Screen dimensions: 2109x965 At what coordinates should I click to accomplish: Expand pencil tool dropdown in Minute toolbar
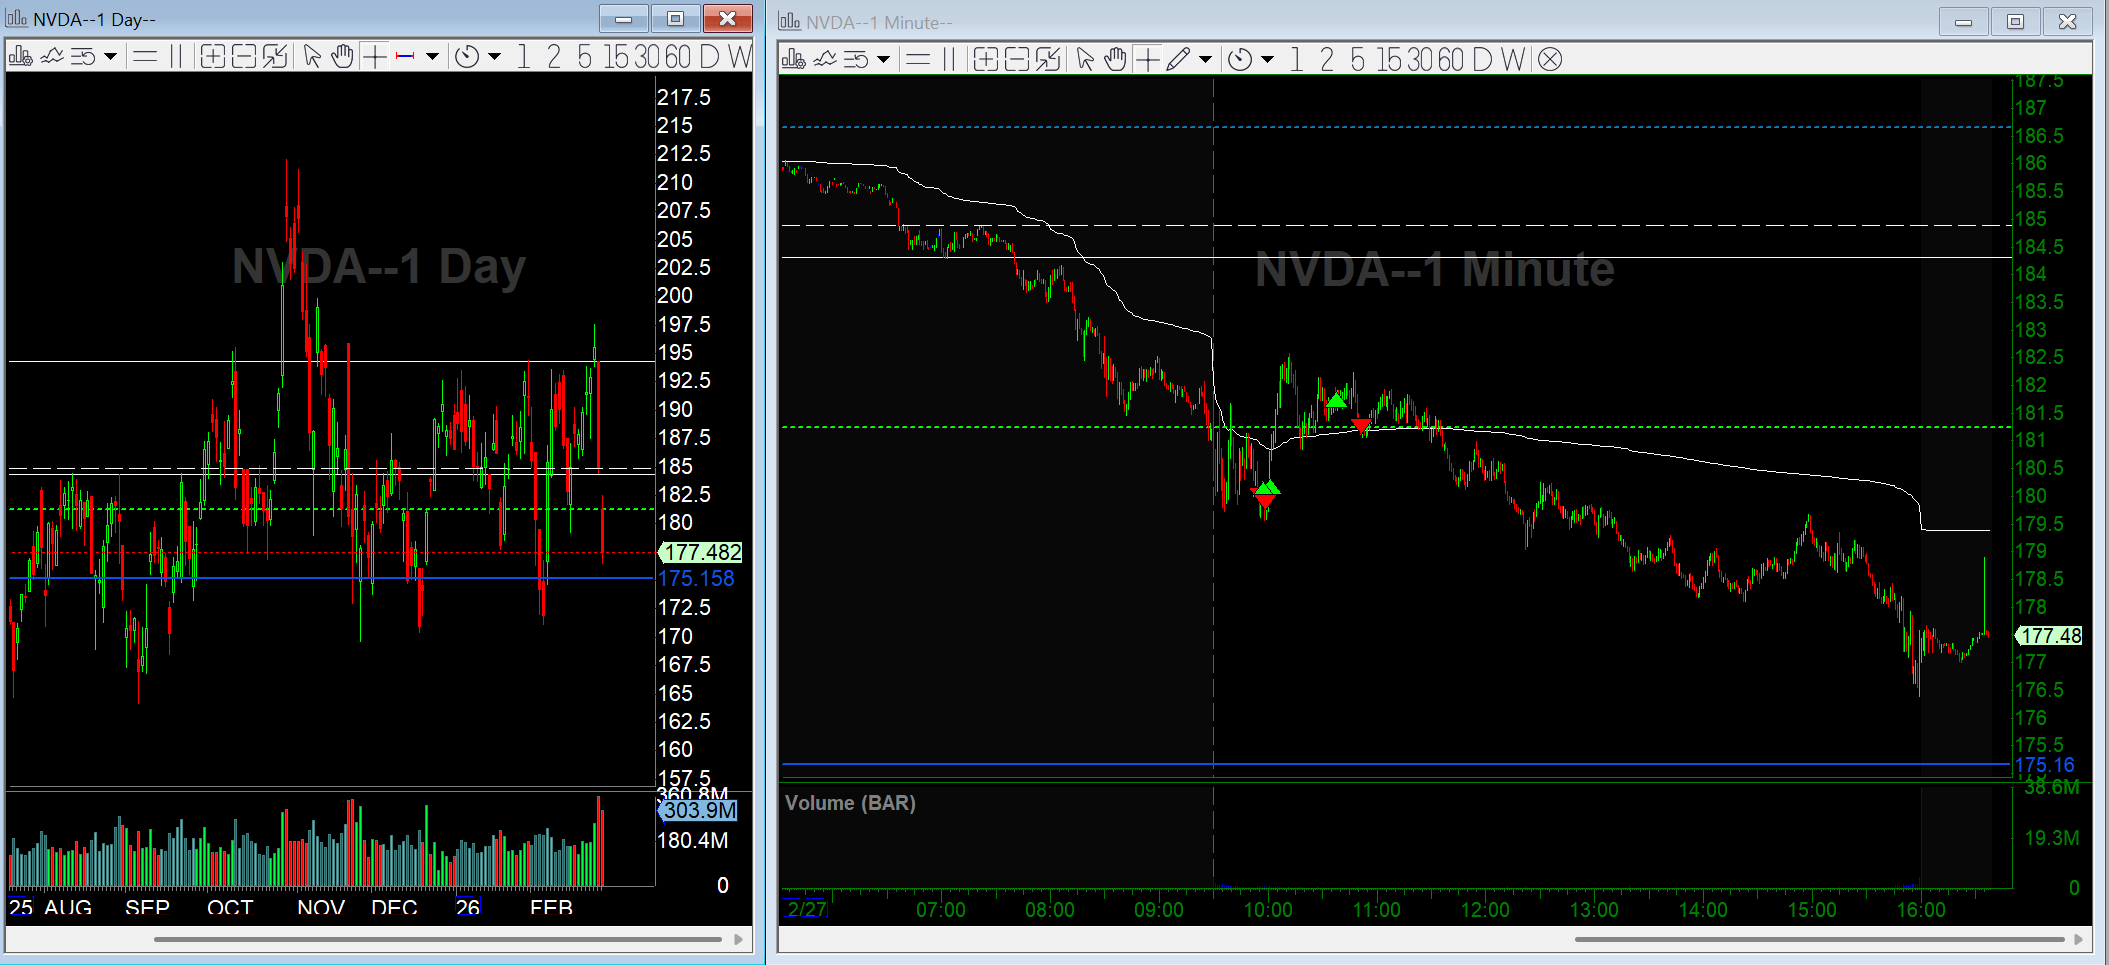[1205, 60]
